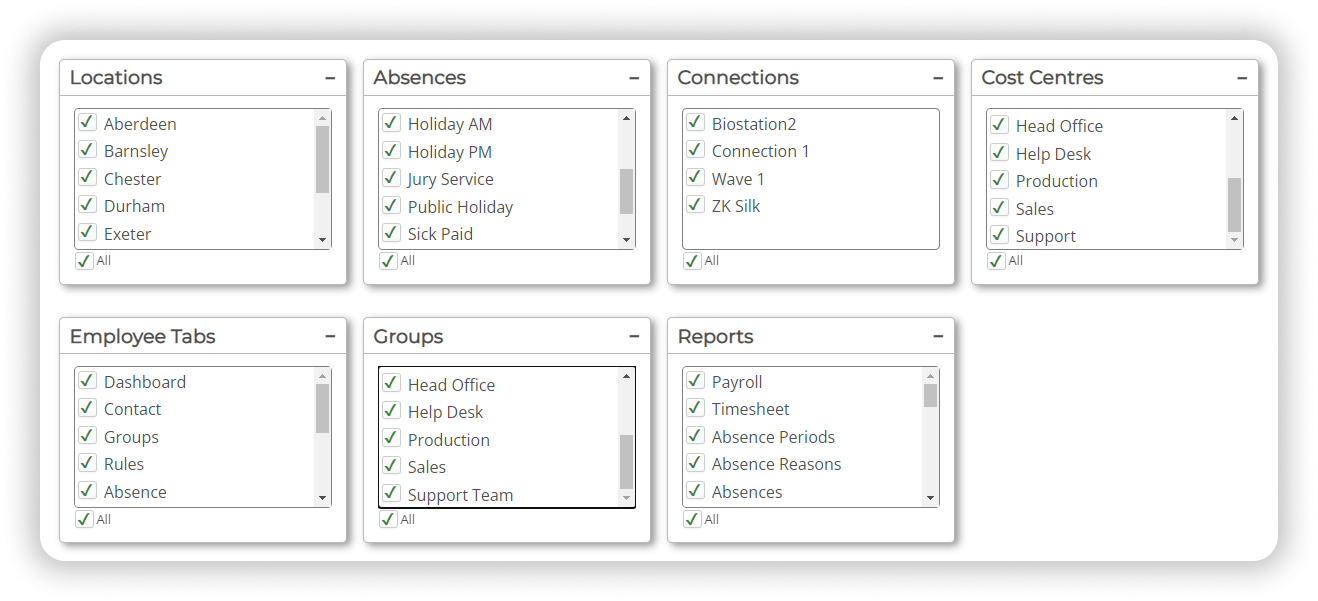The height and width of the screenshot is (601, 1318).
Task: Deselect the Support cost centre
Action: [999, 235]
